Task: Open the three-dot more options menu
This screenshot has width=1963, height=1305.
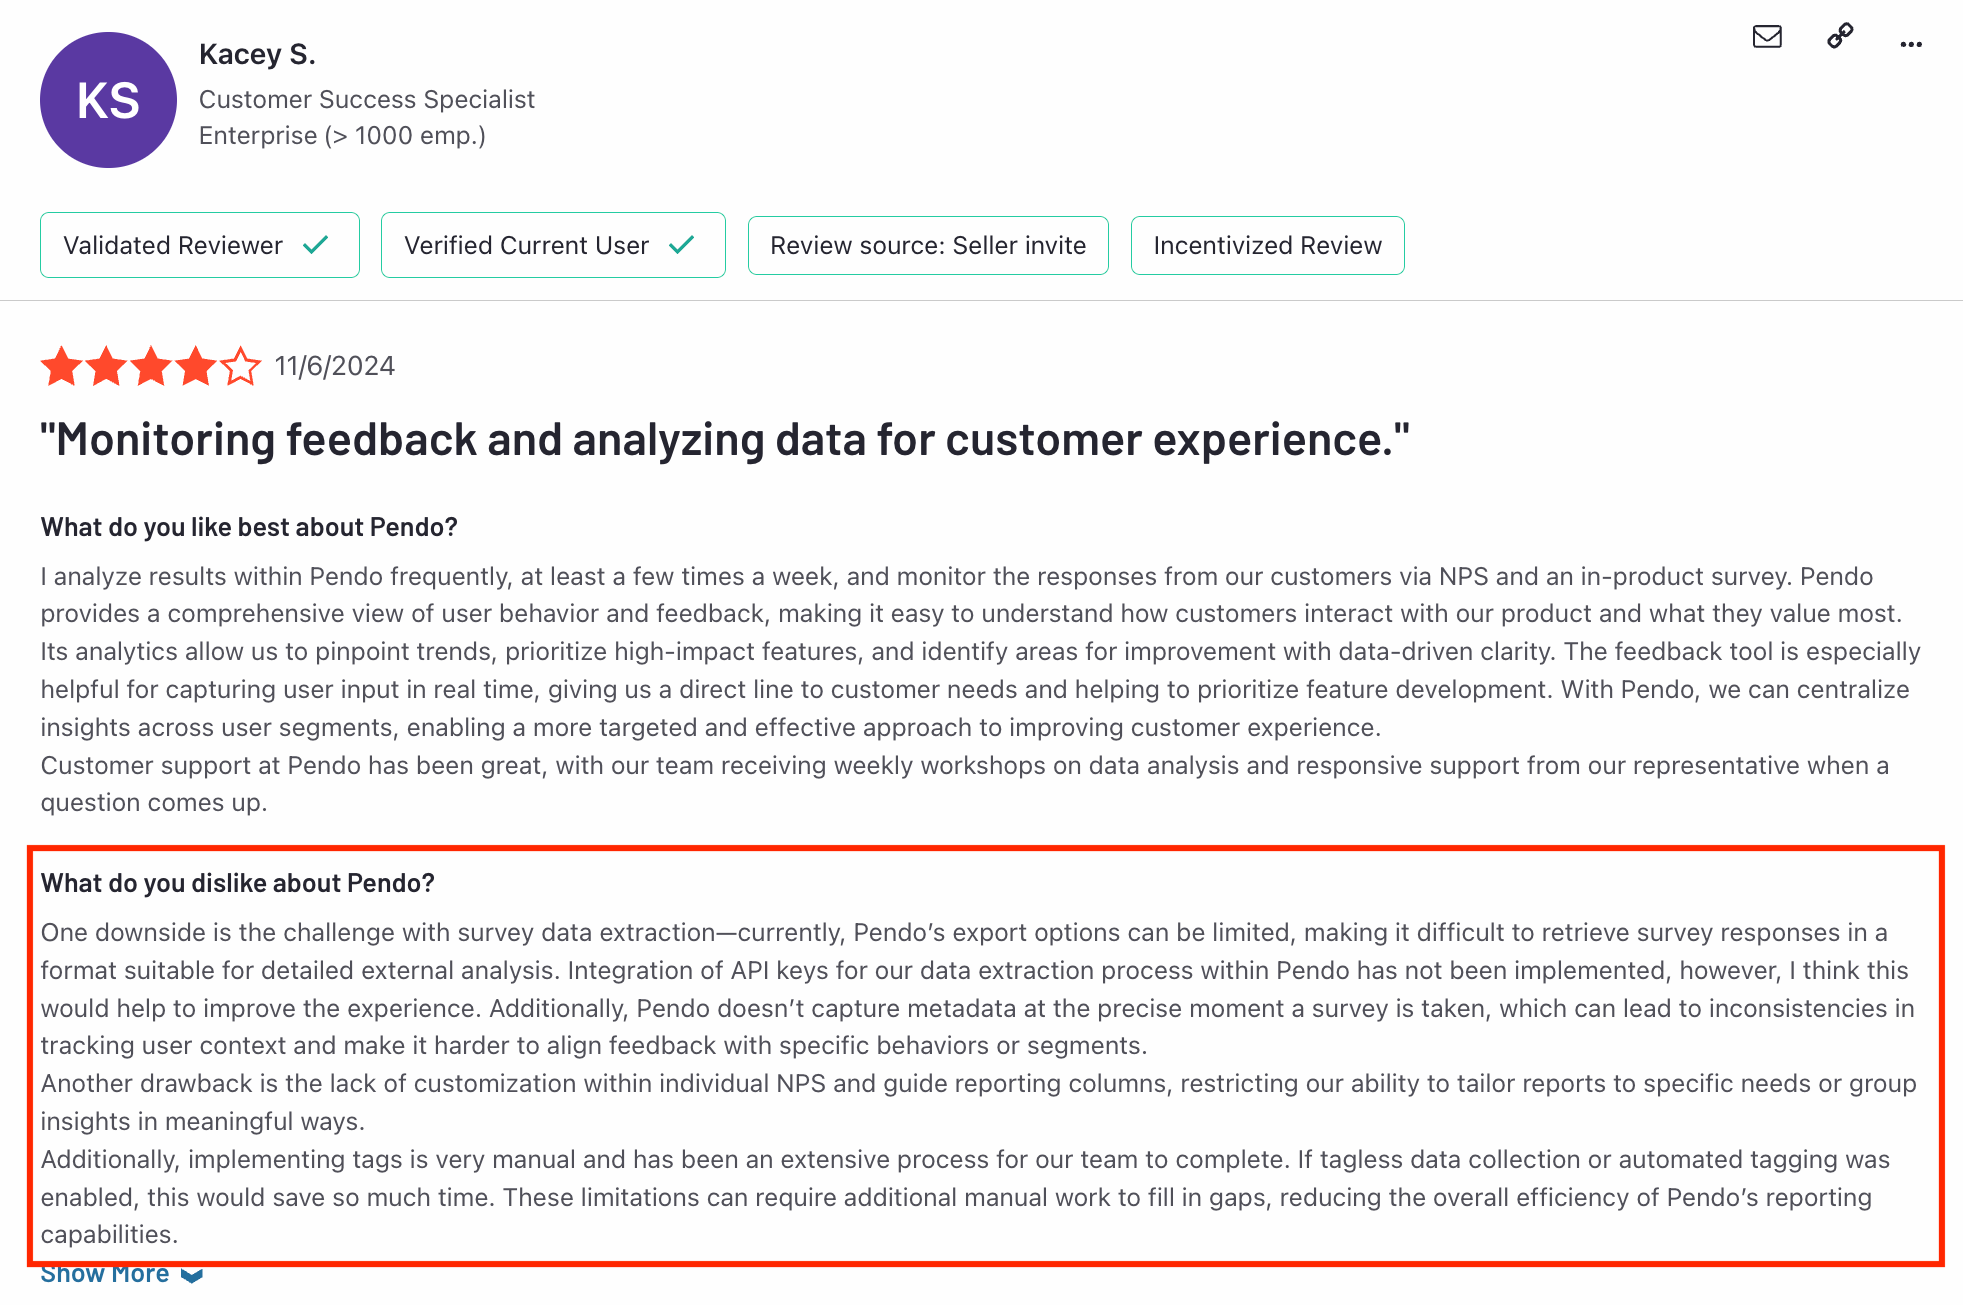Action: point(1911,44)
